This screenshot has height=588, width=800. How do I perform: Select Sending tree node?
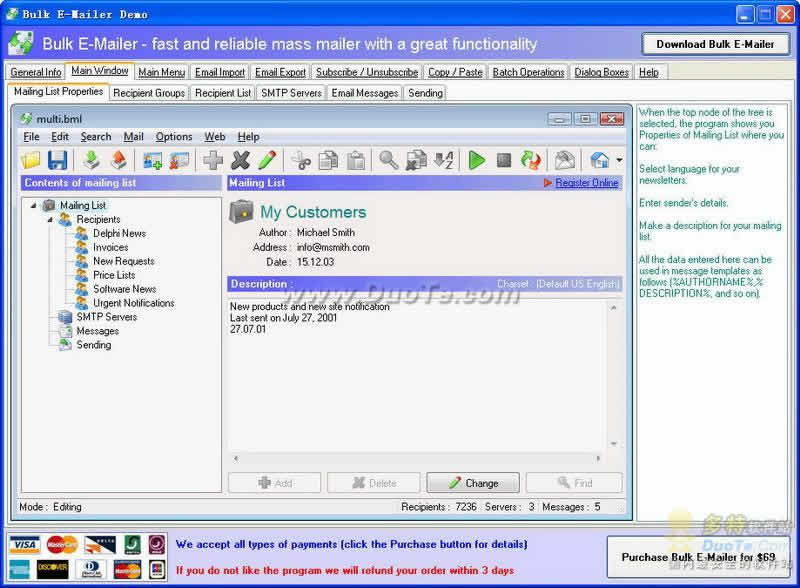coord(94,345)
